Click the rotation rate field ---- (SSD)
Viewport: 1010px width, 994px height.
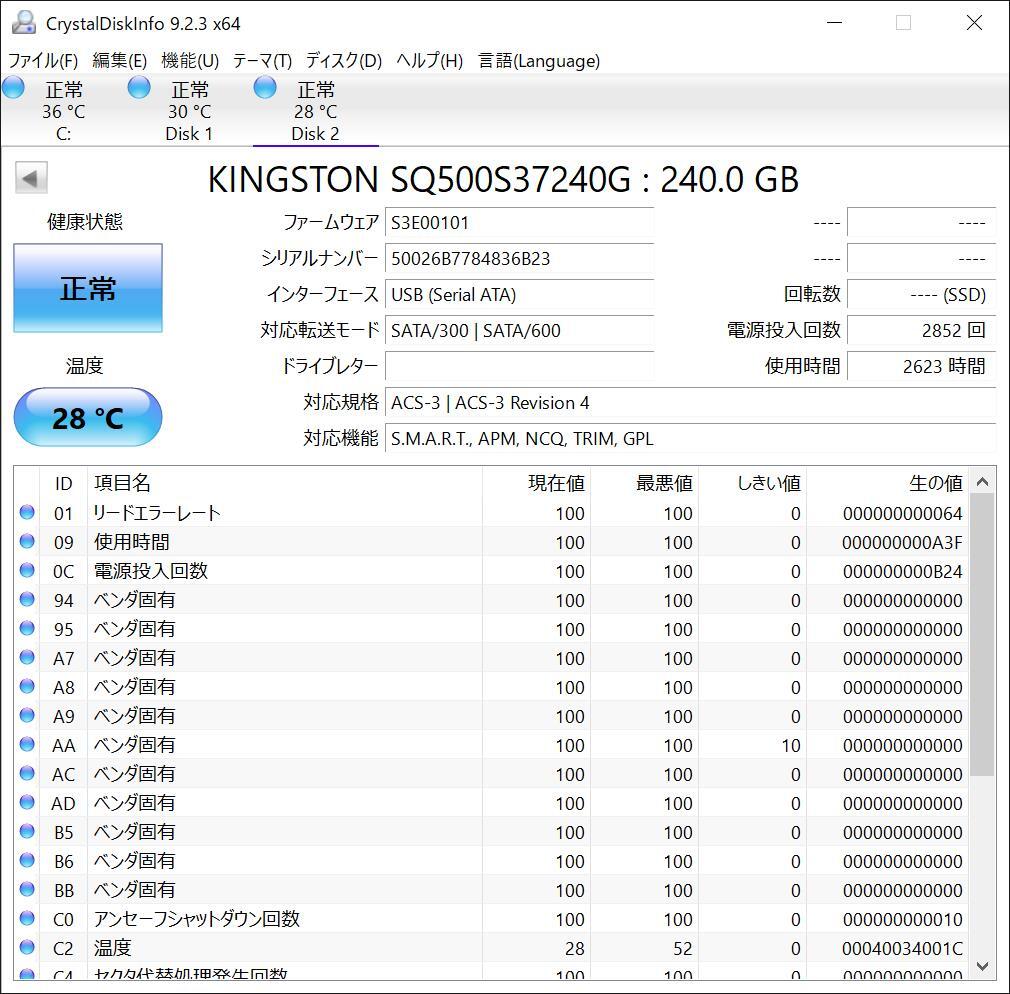click(x=922, y=295)
